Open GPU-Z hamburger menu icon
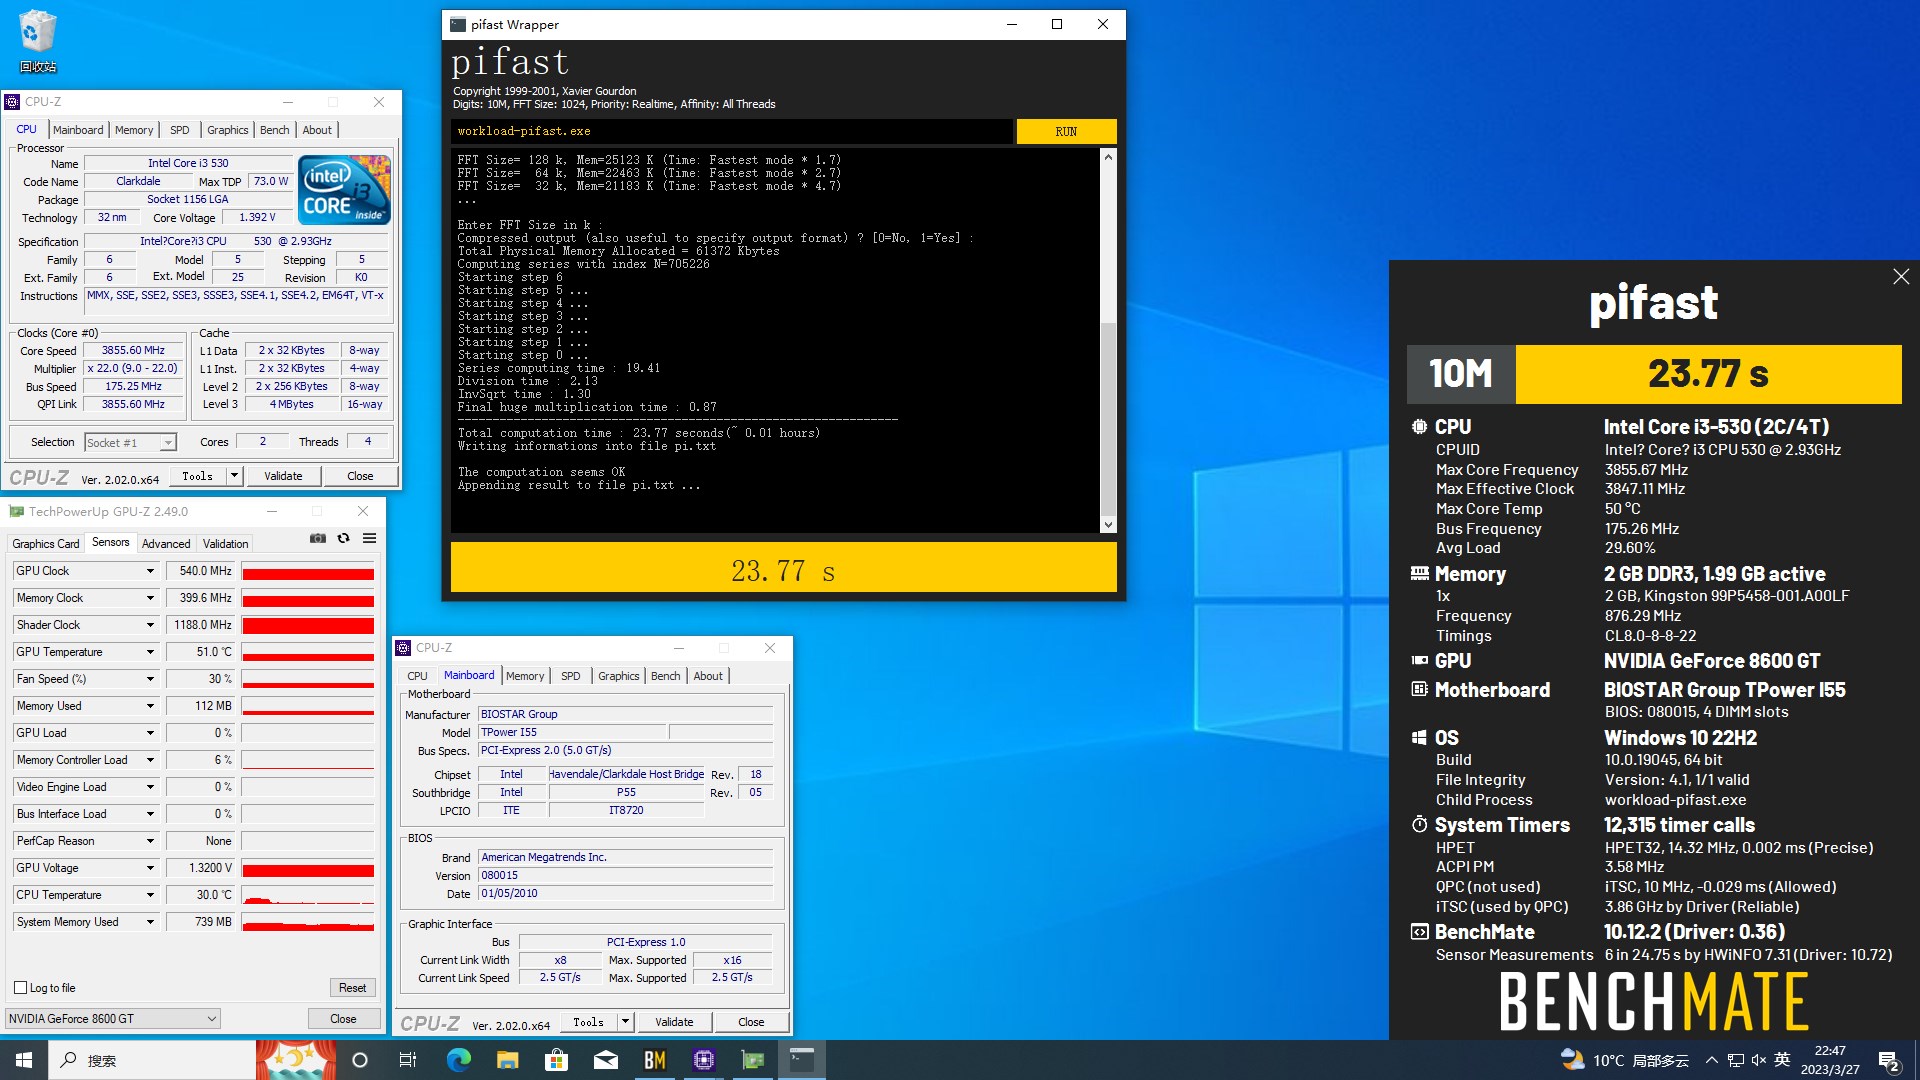This screenshot has width=1920, height=1080. click(369, 538)
